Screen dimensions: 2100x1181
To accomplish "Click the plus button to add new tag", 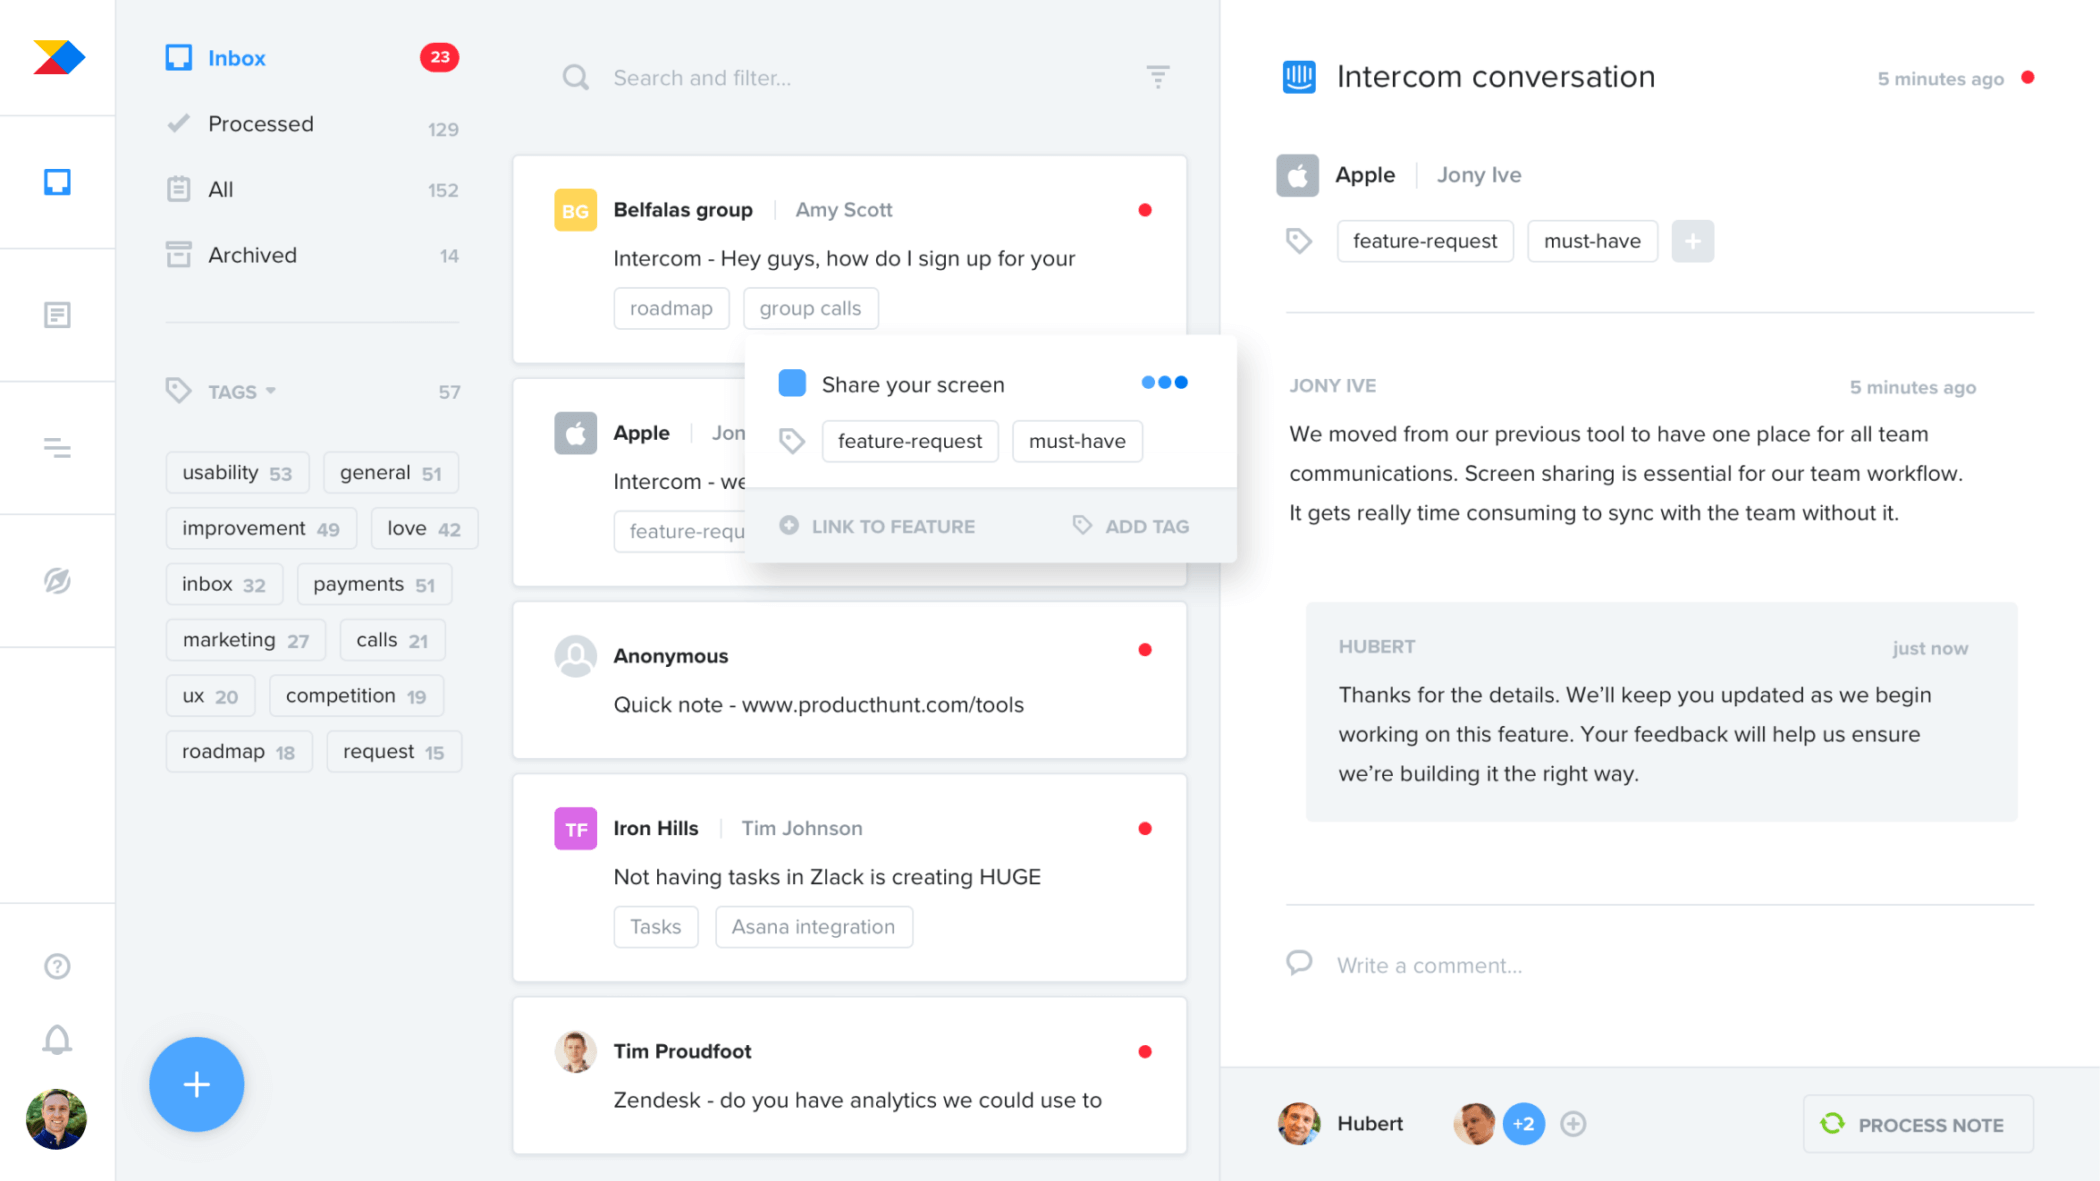I will pos(1690,241).
